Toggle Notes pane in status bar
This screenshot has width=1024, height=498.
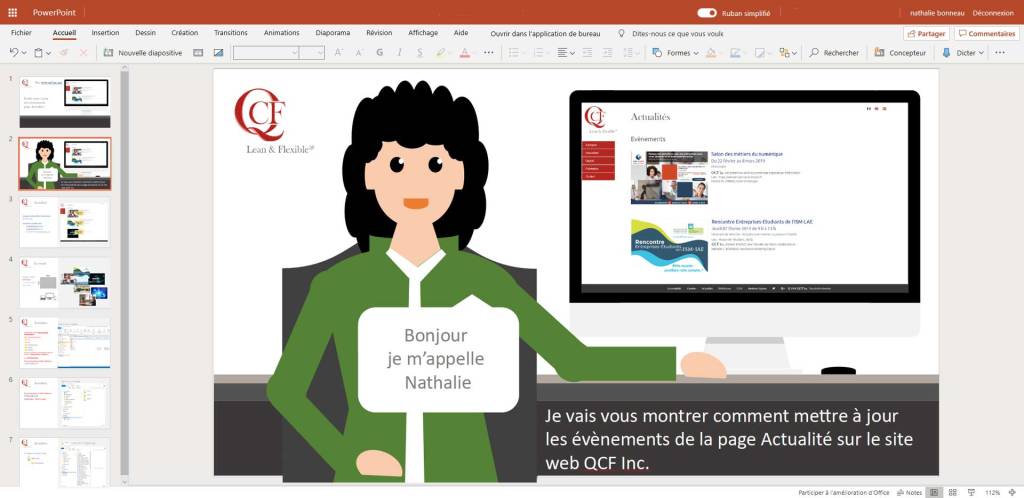(x=910, y=492)
